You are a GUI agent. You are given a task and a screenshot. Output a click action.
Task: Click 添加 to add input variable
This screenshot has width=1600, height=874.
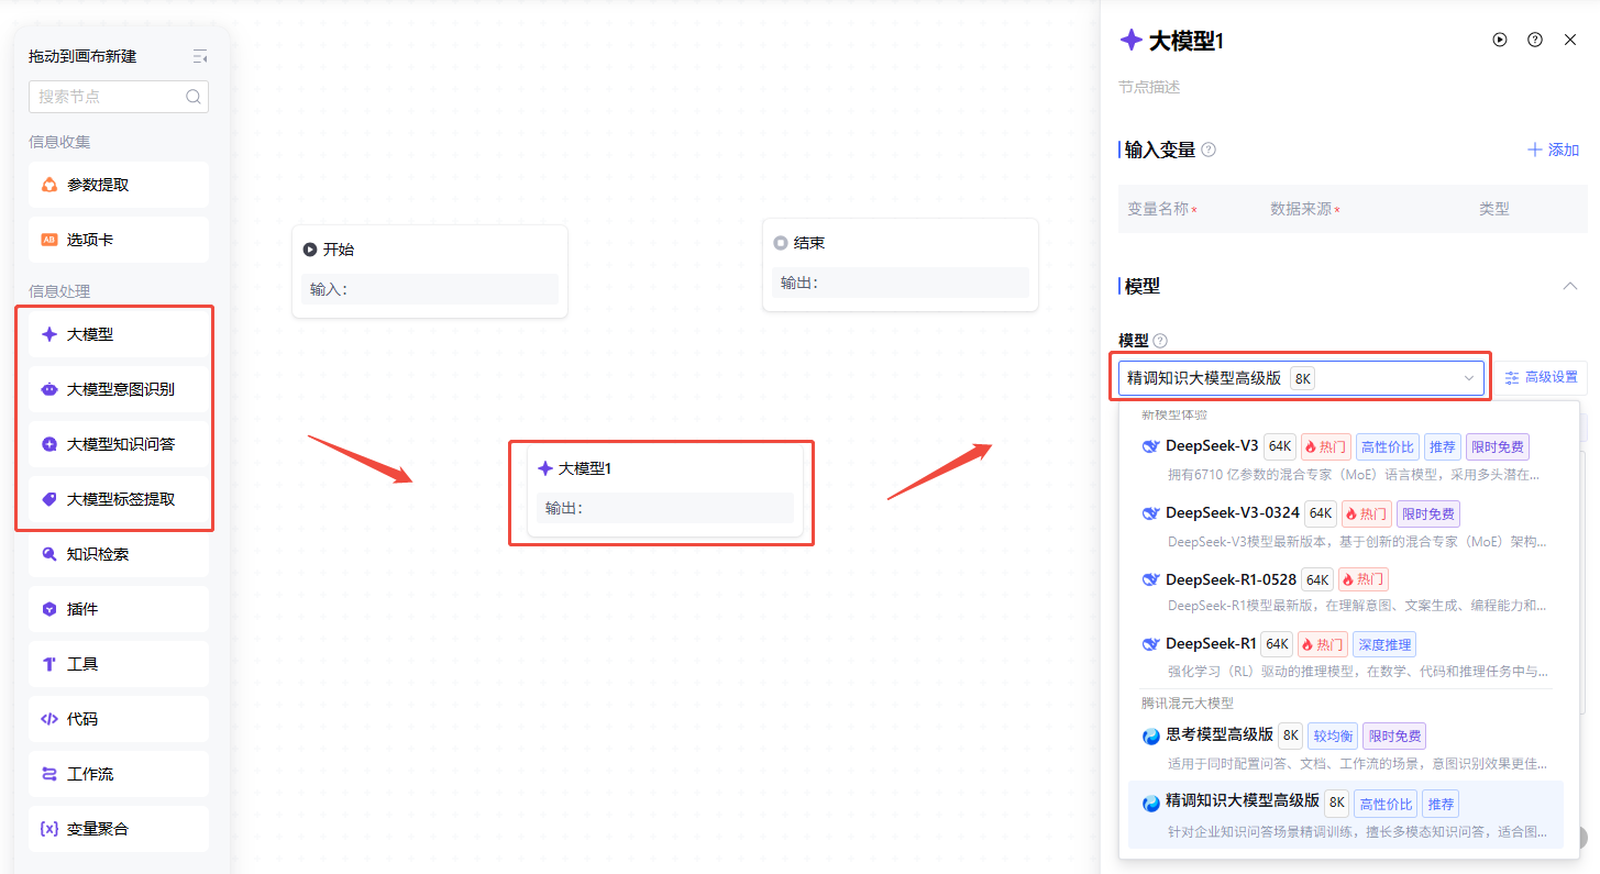pos(1553,150)
